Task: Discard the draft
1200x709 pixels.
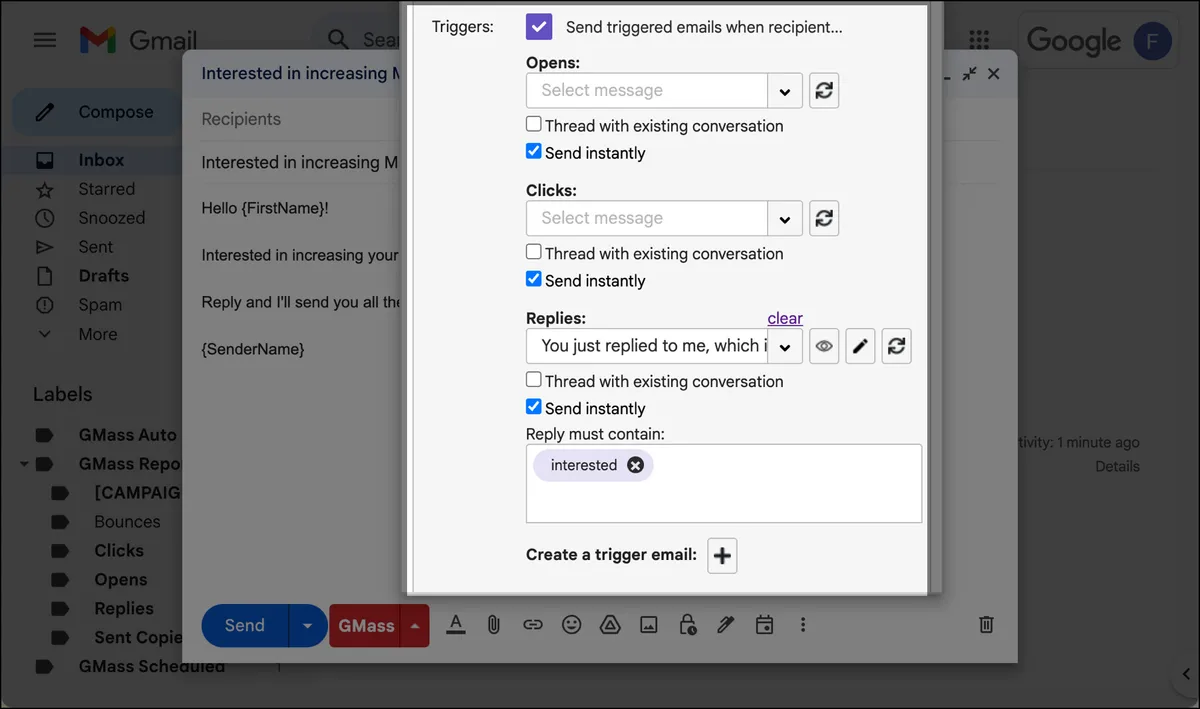Action: 986,625
